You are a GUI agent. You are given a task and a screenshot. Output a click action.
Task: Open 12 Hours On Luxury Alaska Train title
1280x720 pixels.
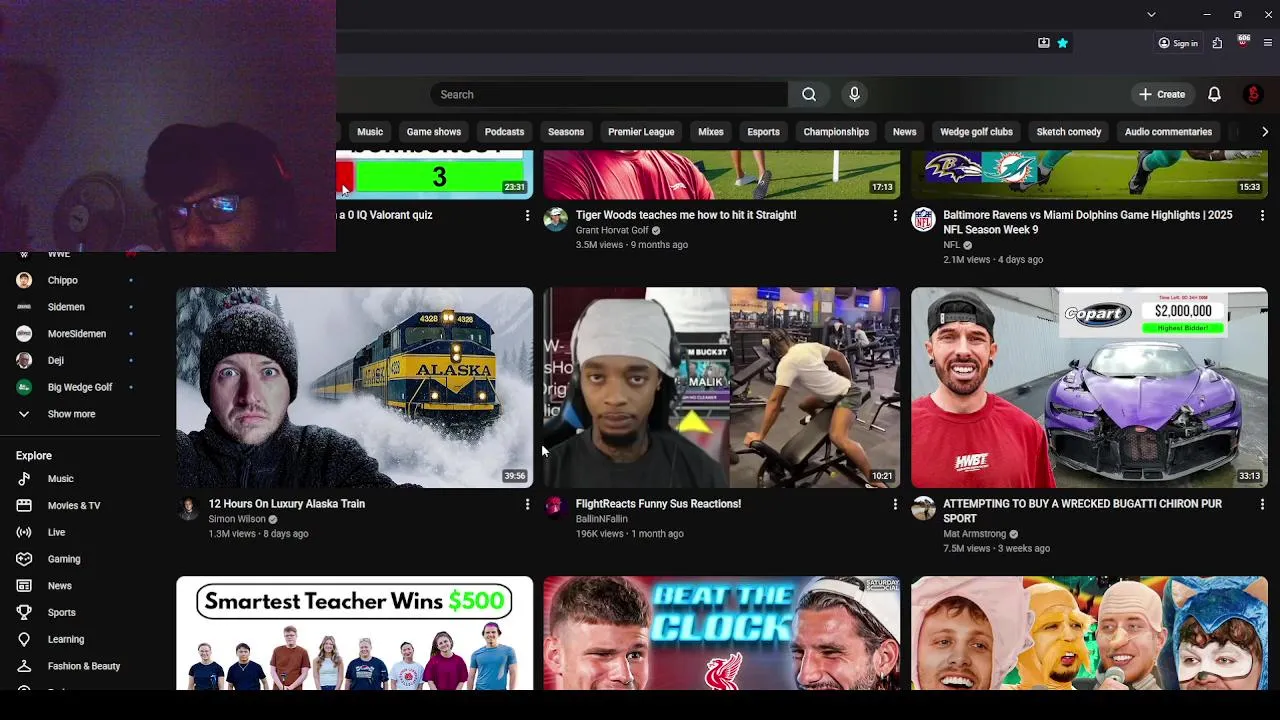click(x=287, y=504)
